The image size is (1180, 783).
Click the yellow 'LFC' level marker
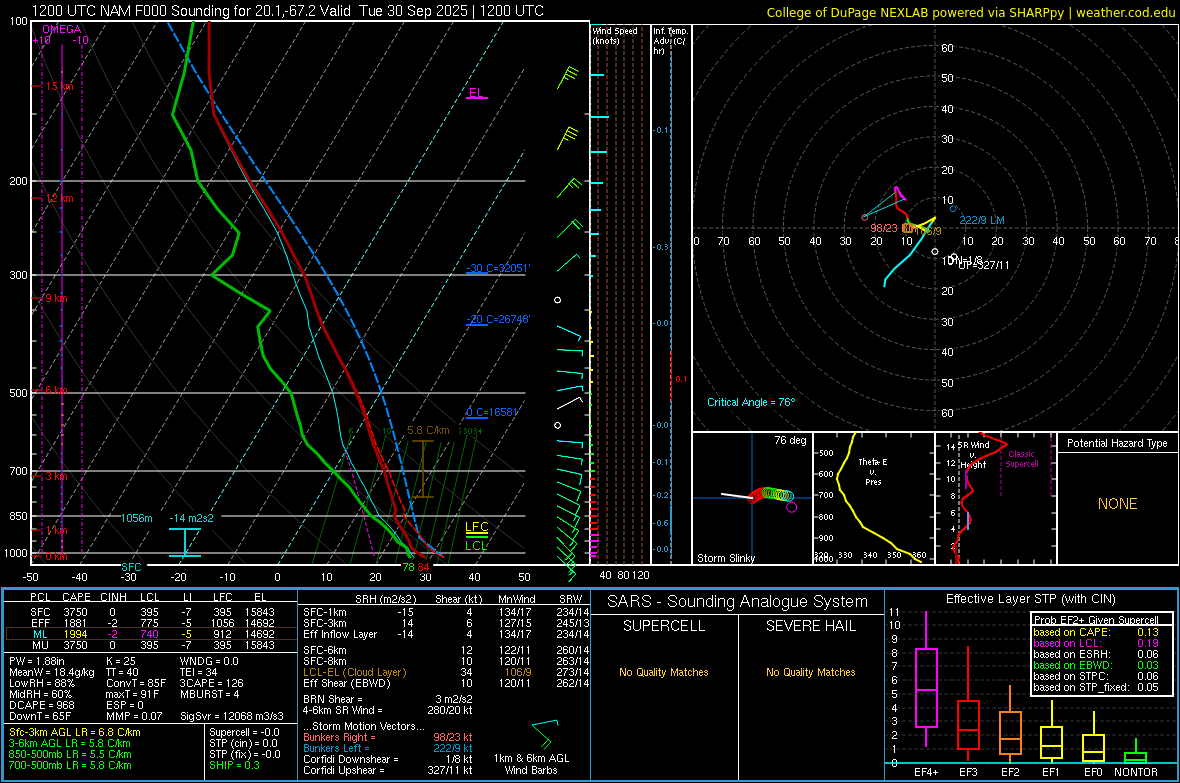(476, 527)
